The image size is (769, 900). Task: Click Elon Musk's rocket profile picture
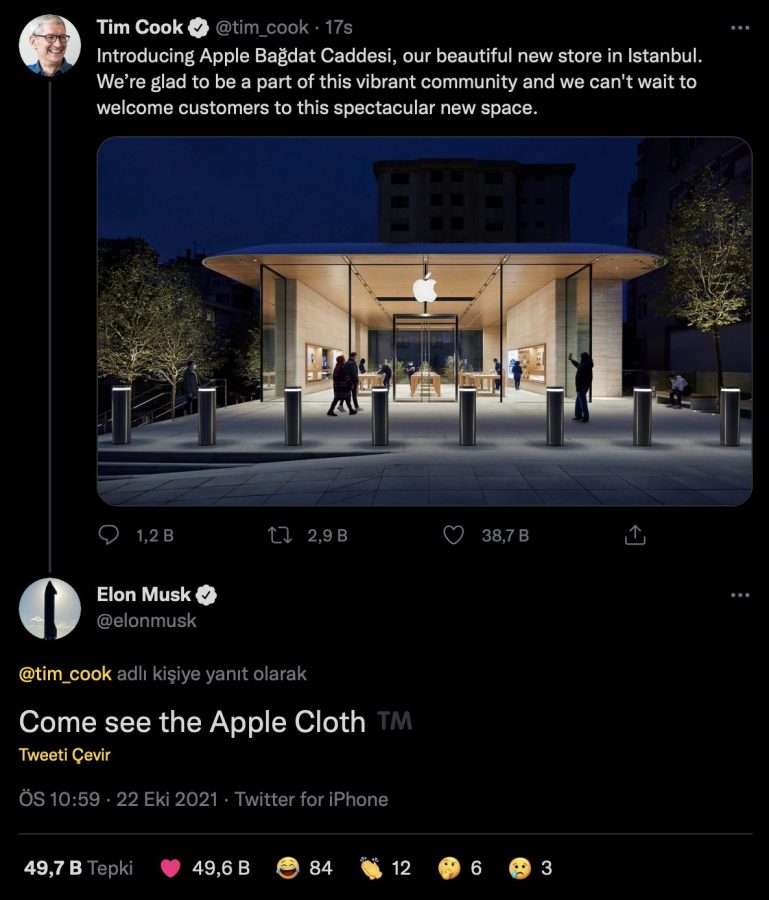click(50, 608)
